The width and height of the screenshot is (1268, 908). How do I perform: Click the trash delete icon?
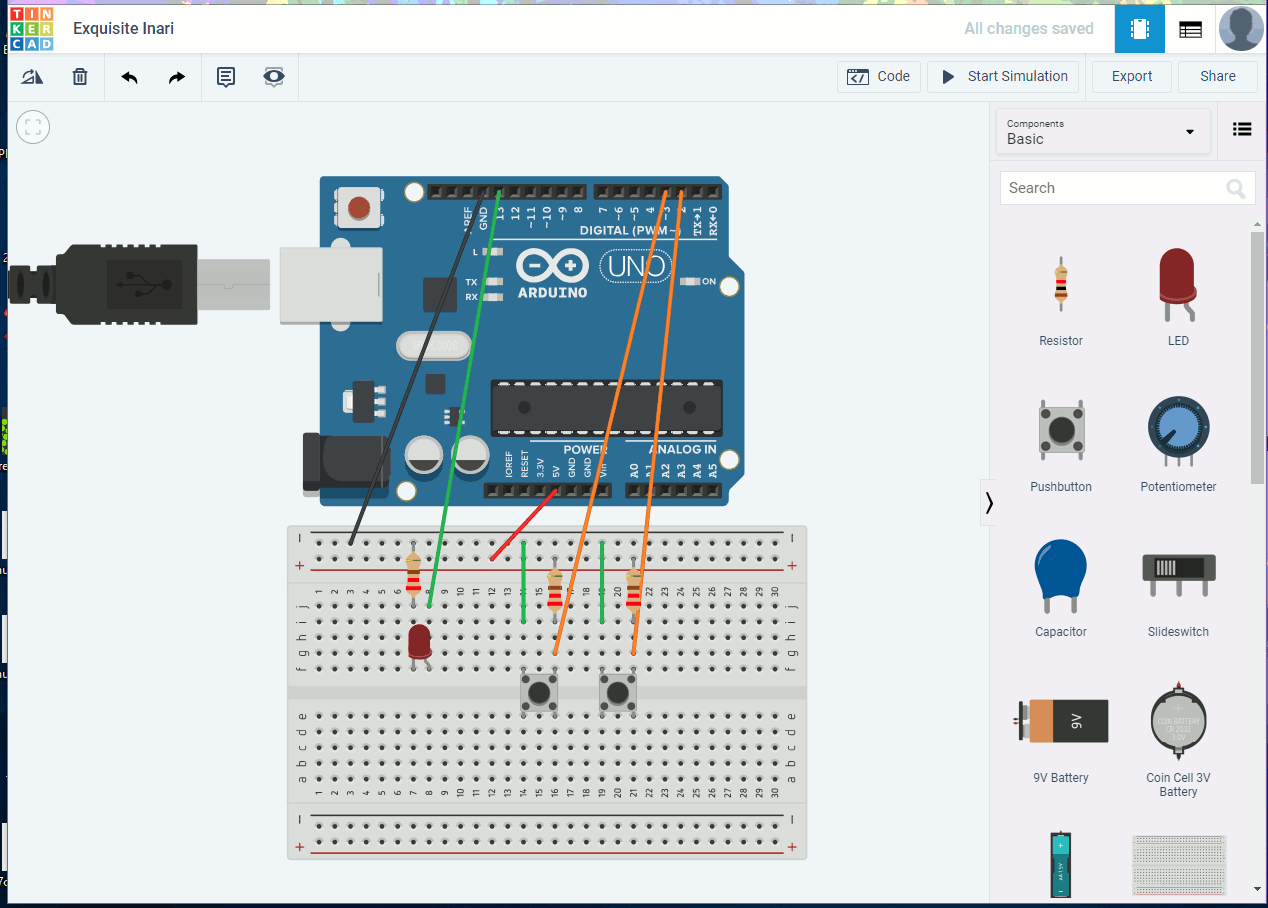pyautogui.click(x=80, y=77)
